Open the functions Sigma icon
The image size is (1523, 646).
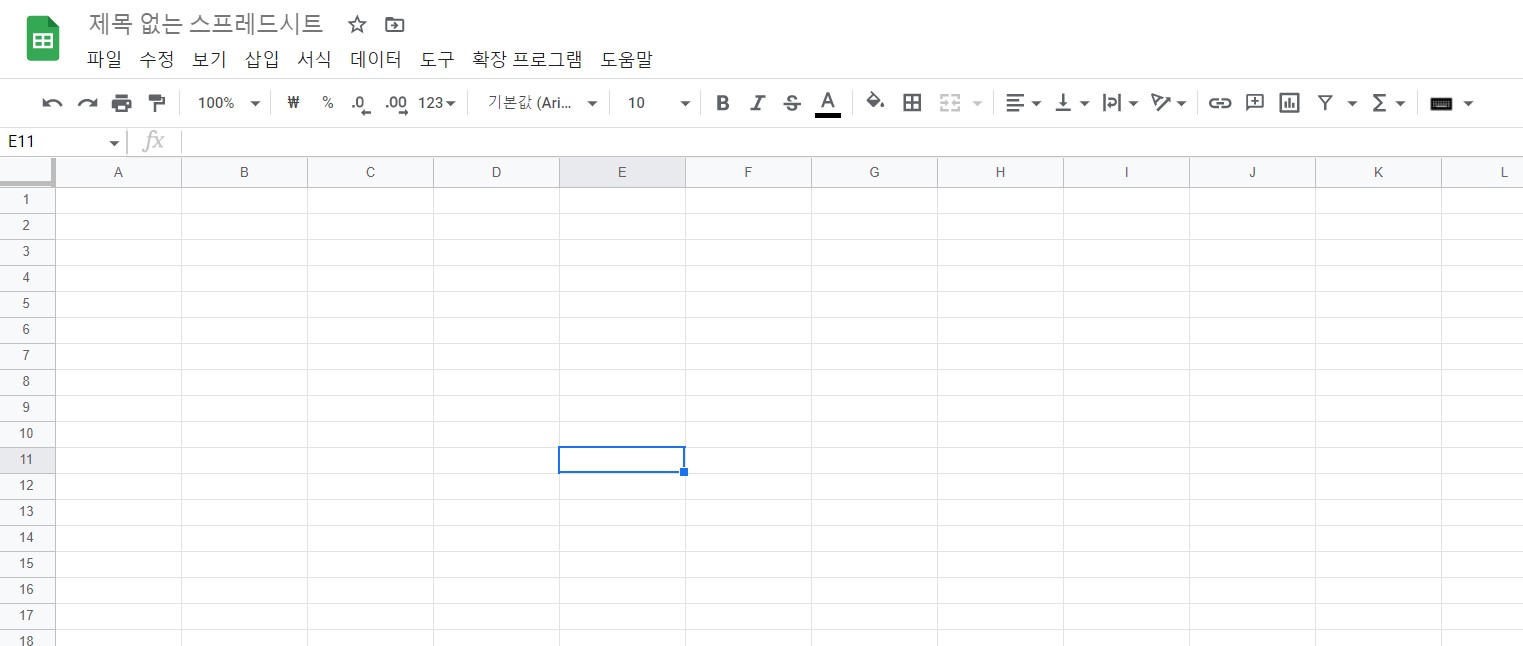point(1380,103)
